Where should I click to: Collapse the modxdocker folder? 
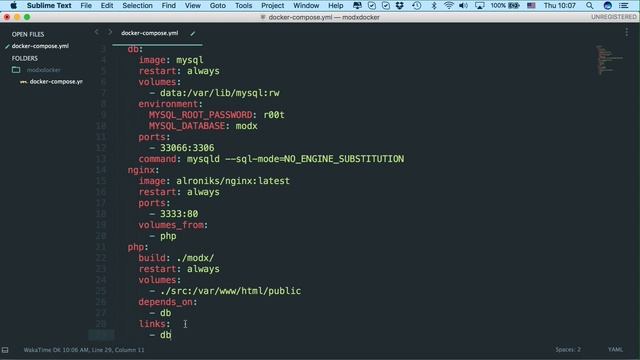pos(16,70)
